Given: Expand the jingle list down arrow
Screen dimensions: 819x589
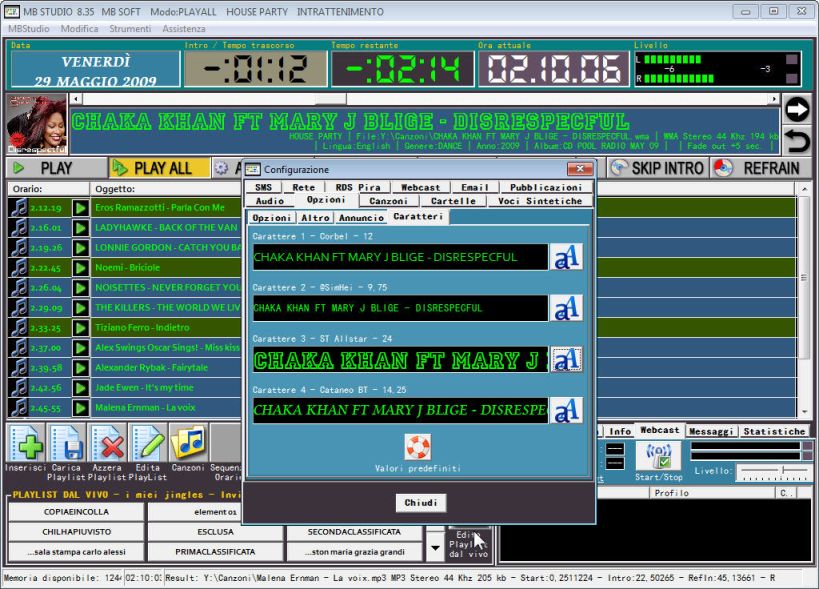Looking at the screenshot, I should click(435, 548).
